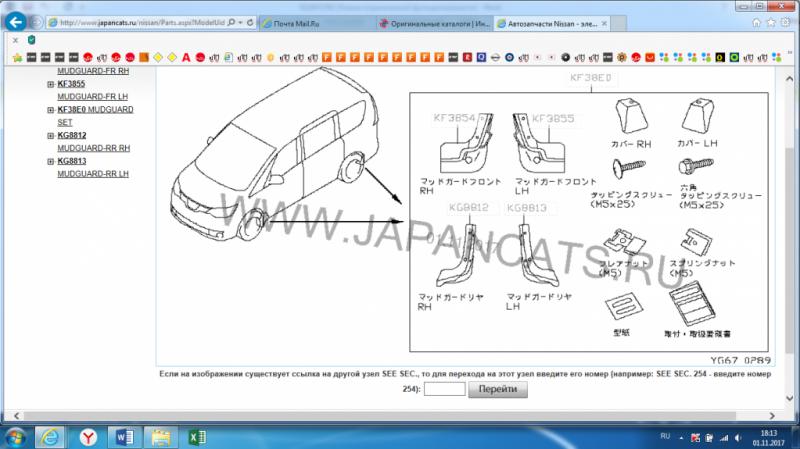Open the green O bookmark icon
800x449 pixels.
click(734, 58)
